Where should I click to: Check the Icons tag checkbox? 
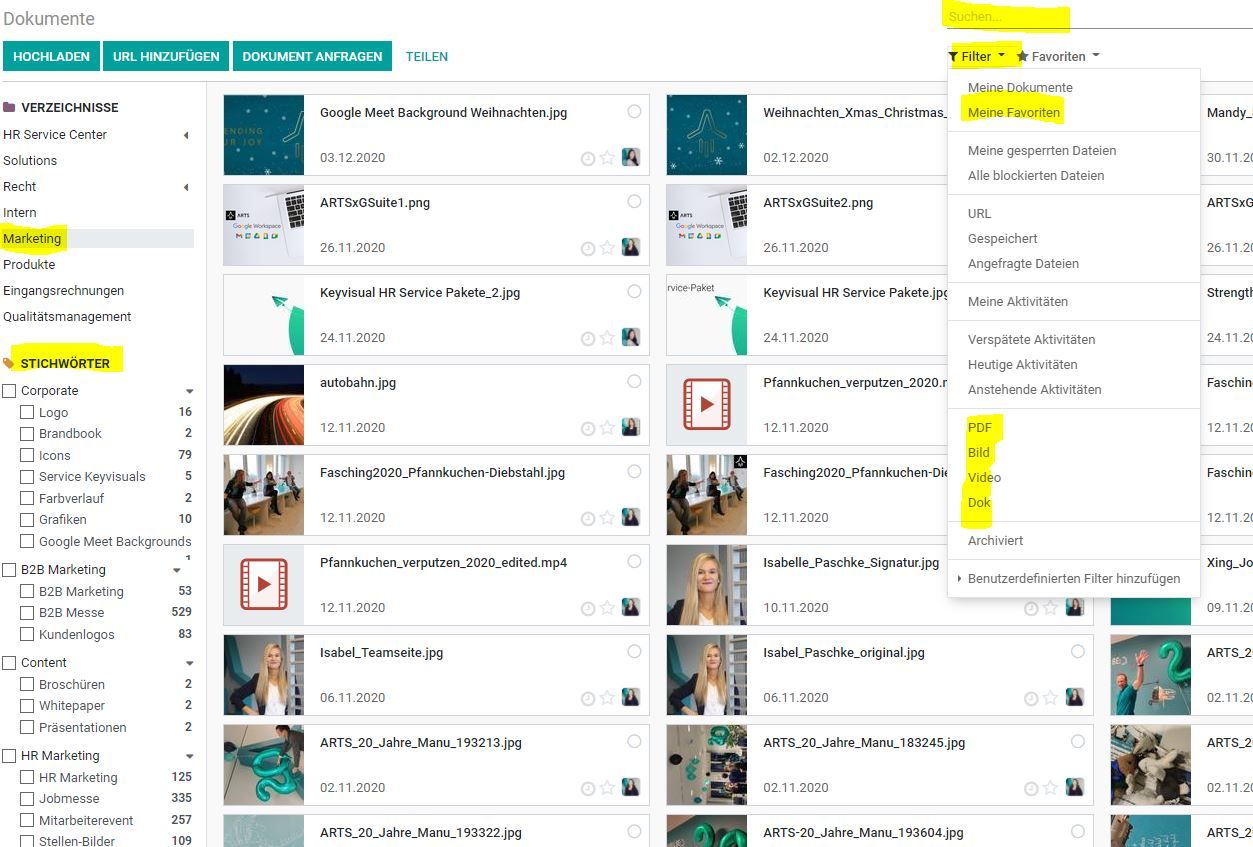(27, 455)
